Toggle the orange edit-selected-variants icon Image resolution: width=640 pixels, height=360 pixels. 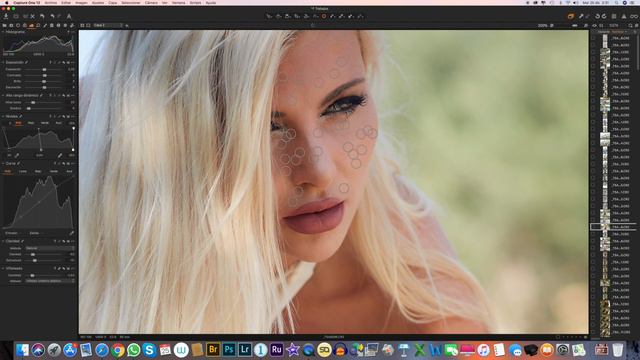click(571, 16)
